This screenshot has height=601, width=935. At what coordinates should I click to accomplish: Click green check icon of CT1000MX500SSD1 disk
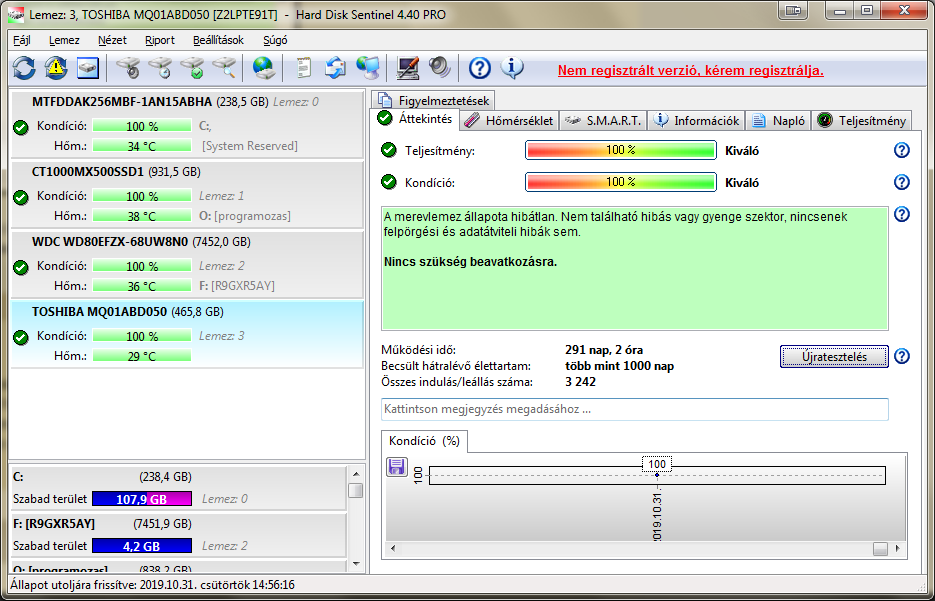click(21, 197)
